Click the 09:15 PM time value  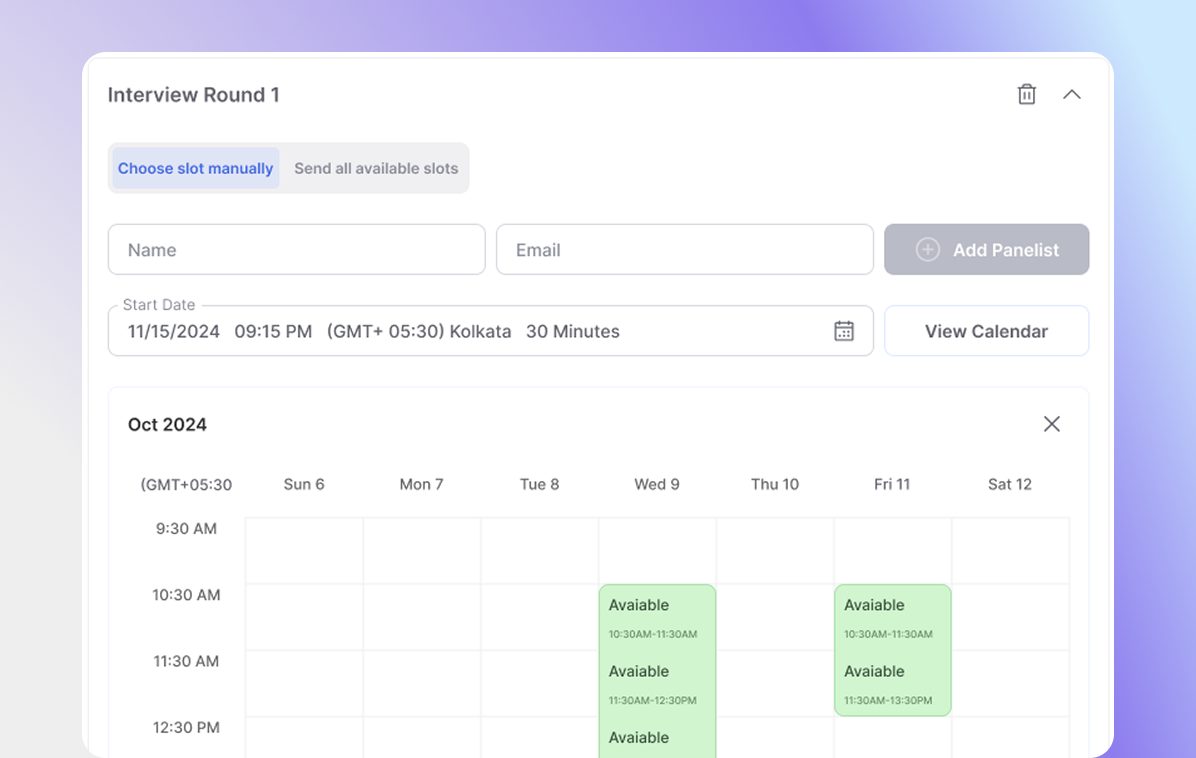273,332
